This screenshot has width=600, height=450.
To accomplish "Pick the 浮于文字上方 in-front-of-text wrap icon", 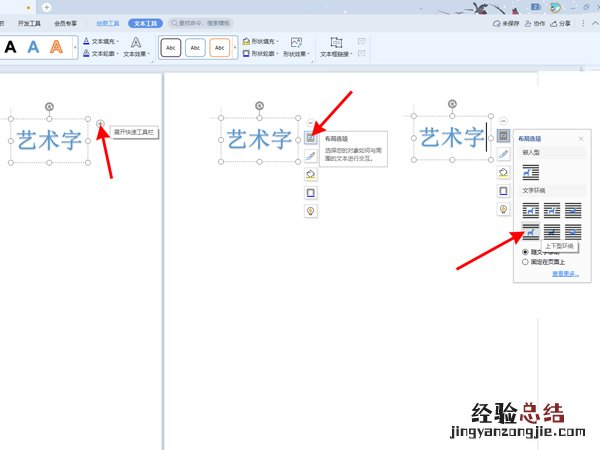I will [x=572, y=232].
